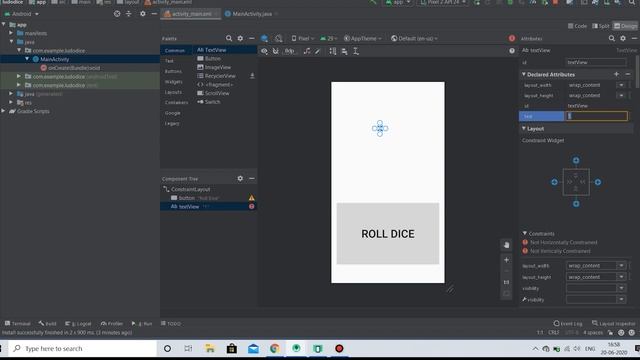Switch to Split view
The image size is (640, 360).
click(600, 26)
